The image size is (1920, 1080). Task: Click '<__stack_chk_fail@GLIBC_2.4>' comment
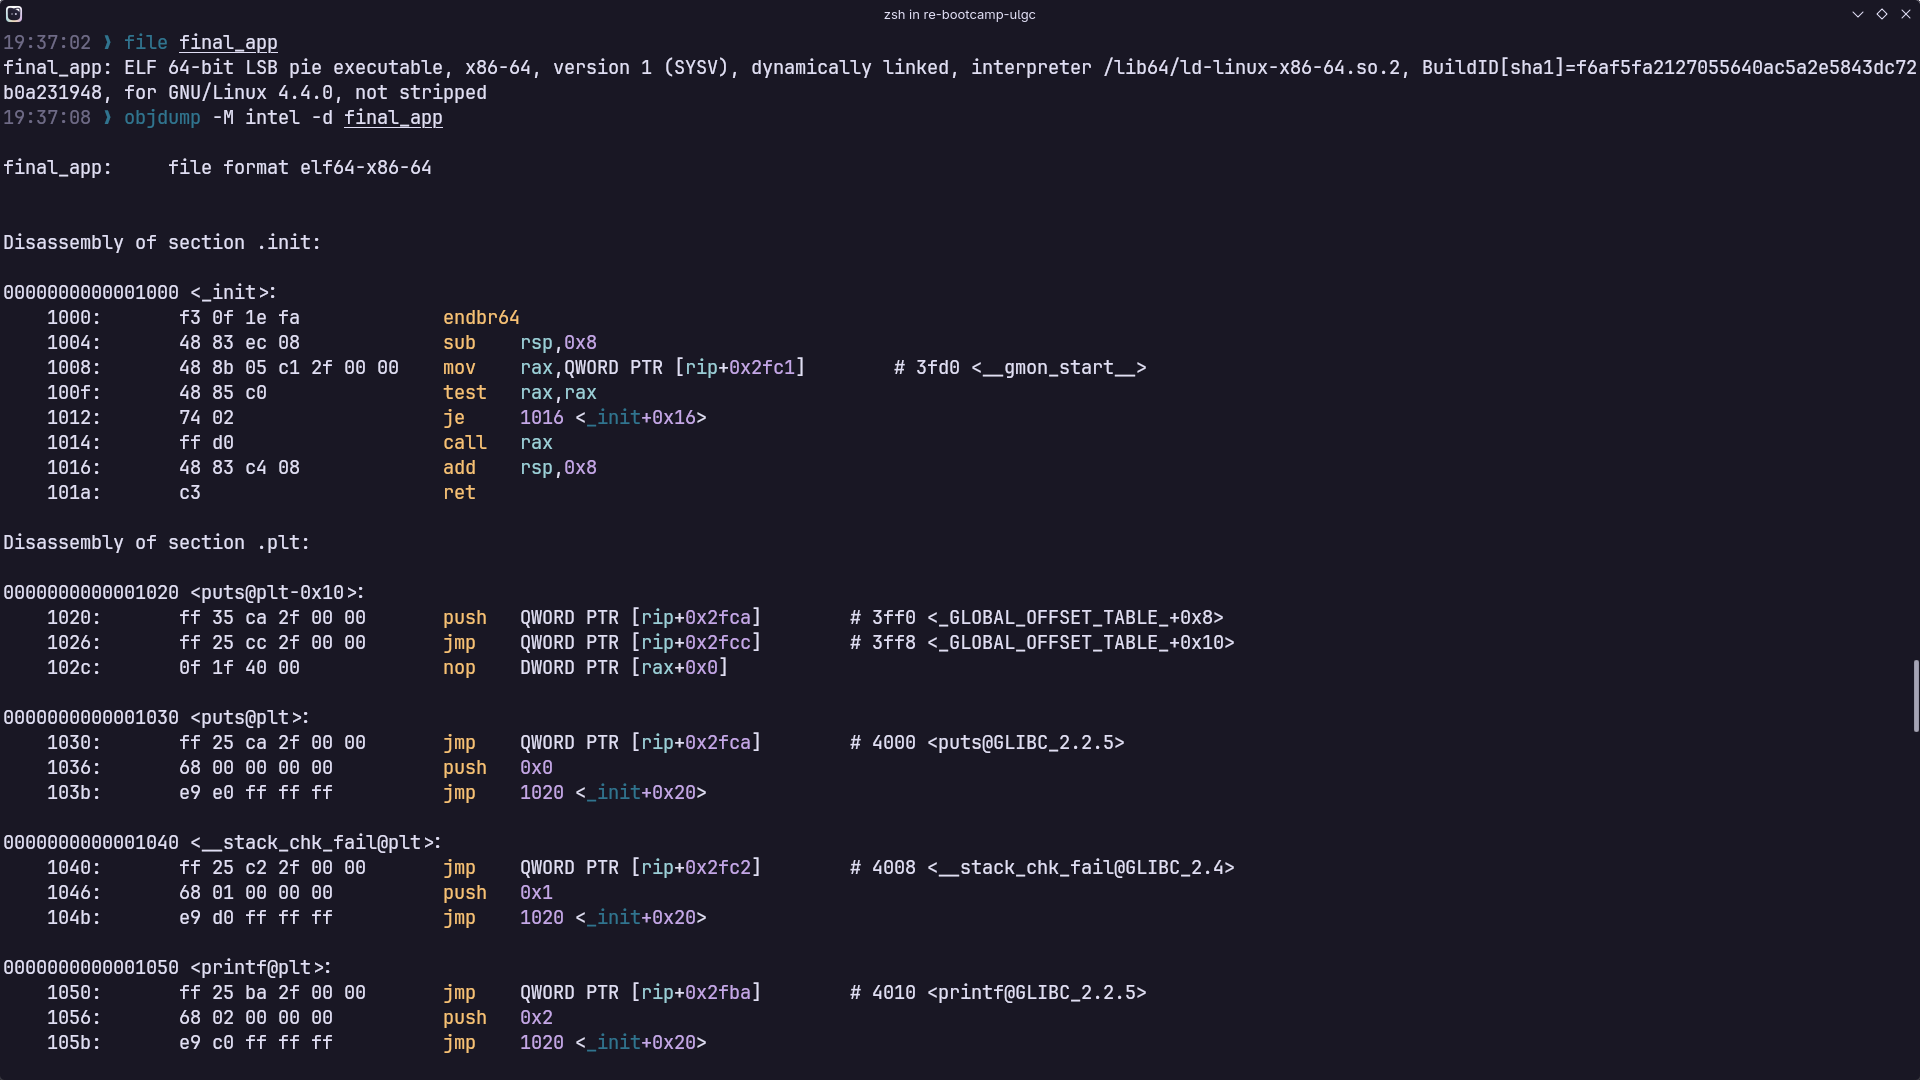(x=1081, y=868)
